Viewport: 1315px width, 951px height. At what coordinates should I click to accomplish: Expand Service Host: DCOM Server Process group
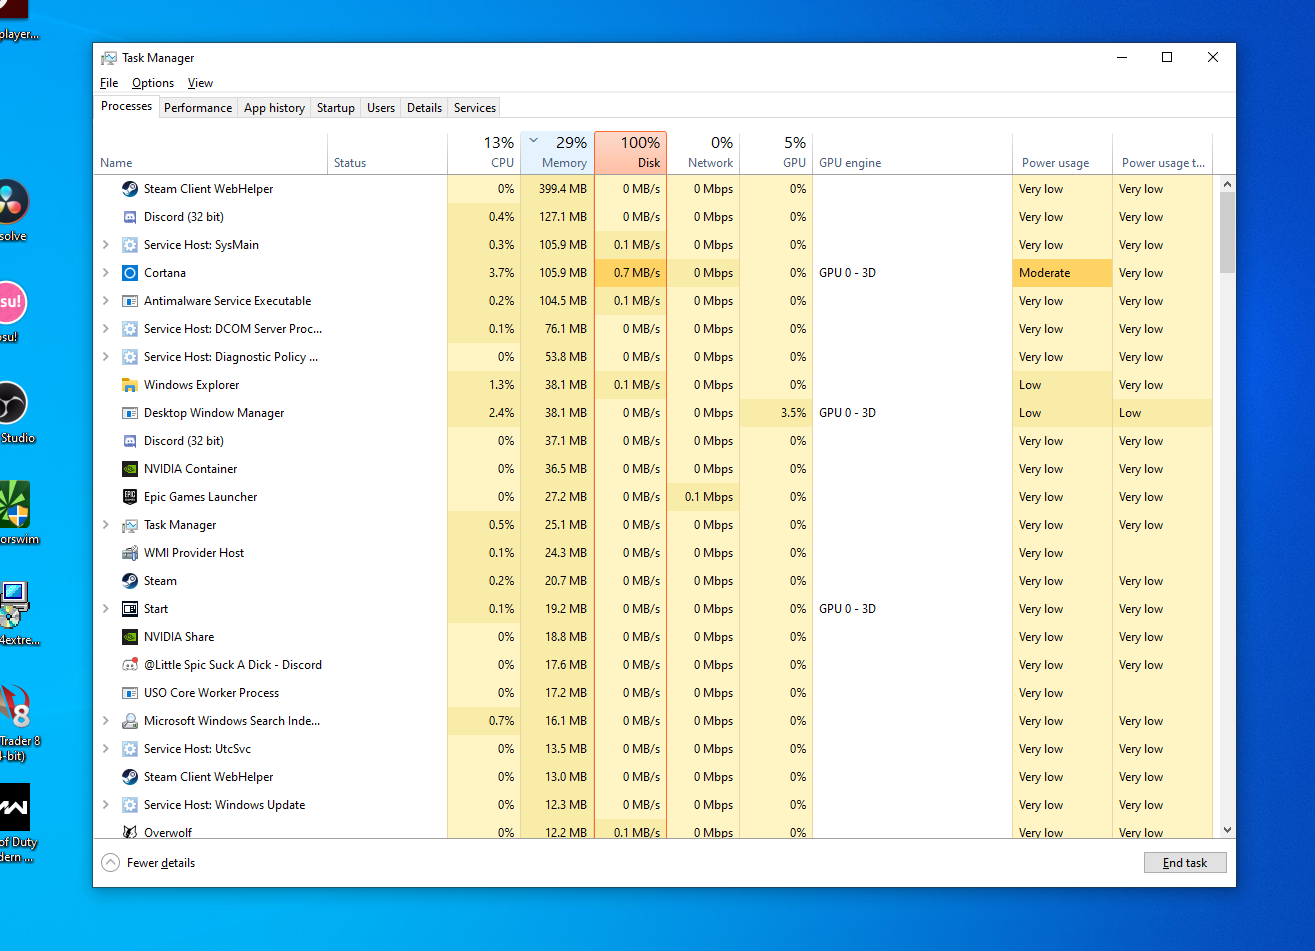coord(106,329)
